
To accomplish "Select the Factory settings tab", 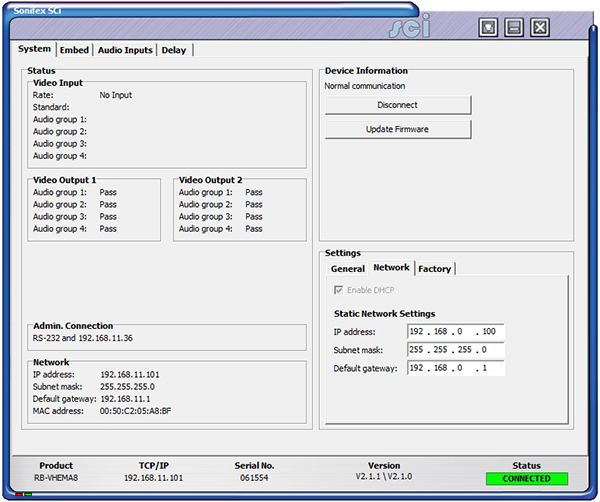I will coord(435,269).
